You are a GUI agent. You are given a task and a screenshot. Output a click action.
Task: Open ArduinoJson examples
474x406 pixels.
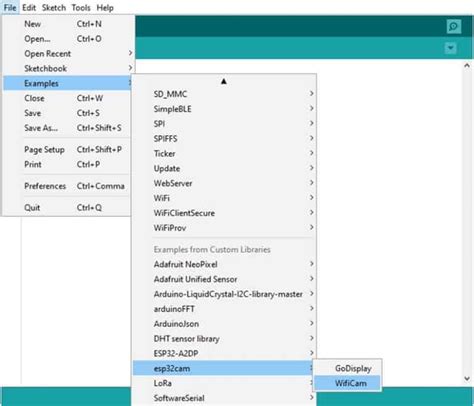[x=224, y=324]
